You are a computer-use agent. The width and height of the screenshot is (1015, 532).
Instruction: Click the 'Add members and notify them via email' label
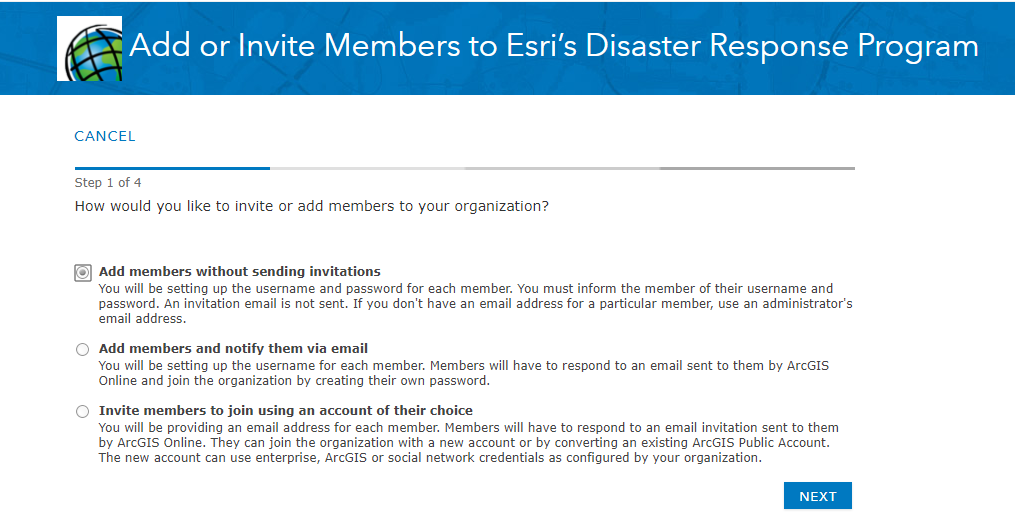pos(233,348)
